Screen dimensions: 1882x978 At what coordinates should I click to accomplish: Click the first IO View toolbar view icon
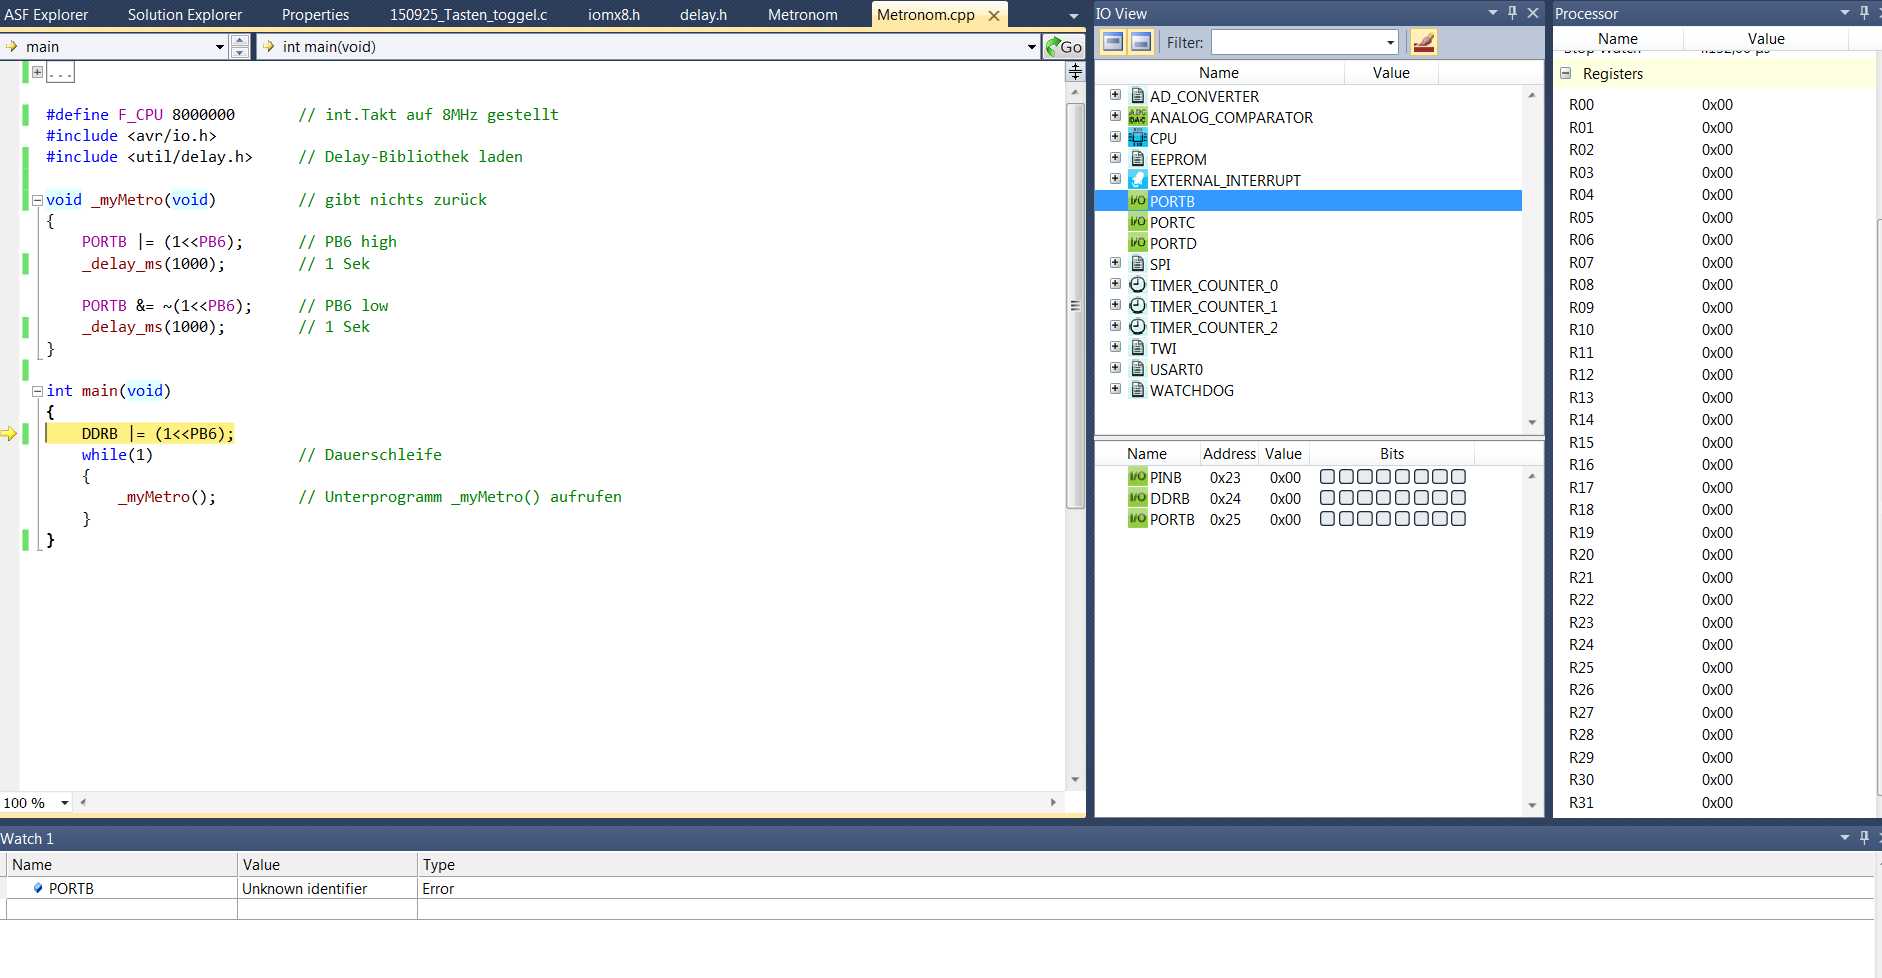pyautogui.click(x=1113, y=42)
